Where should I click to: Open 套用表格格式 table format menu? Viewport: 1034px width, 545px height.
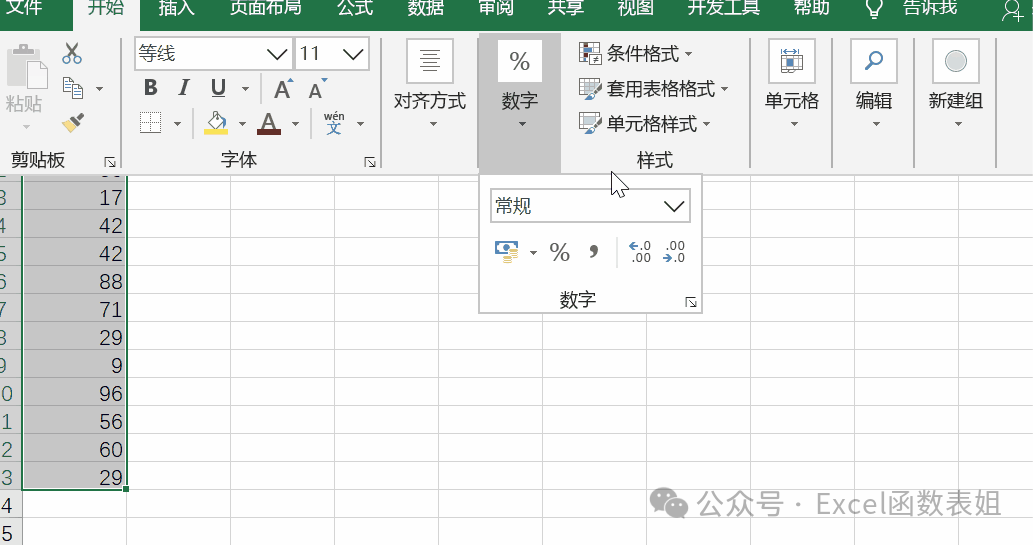click(654, 88)
